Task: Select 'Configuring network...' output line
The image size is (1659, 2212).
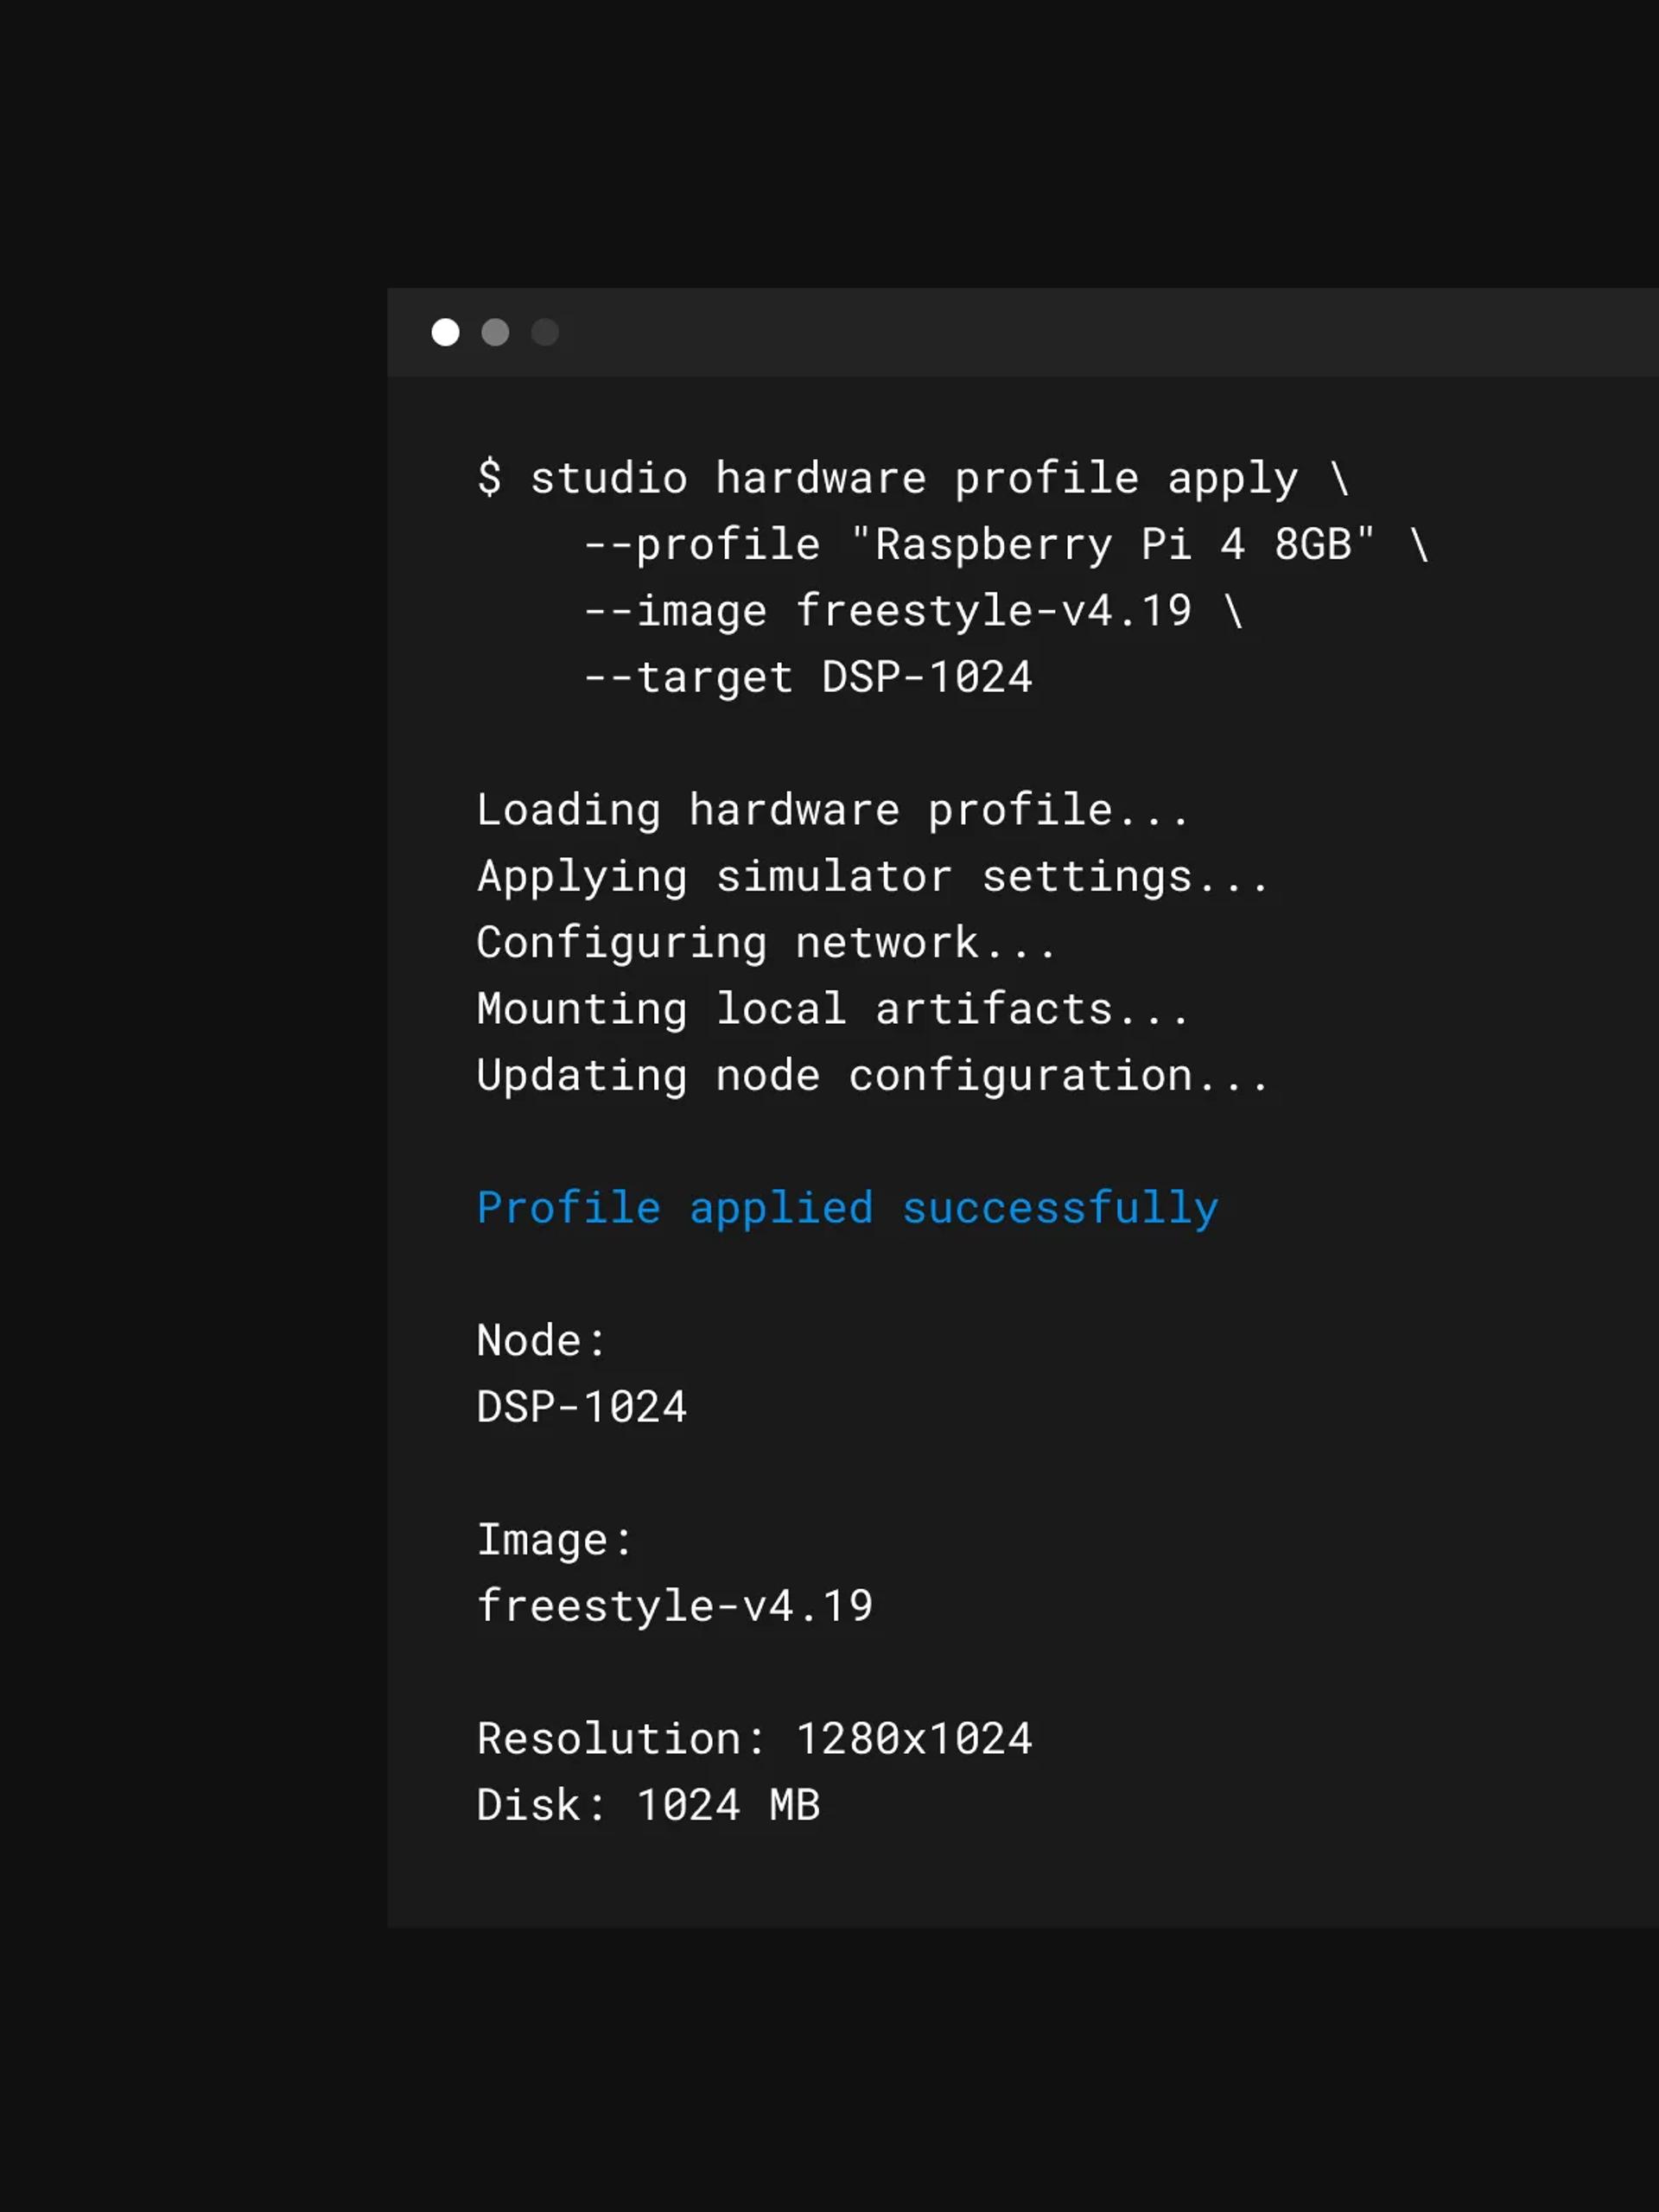Action: pos(767,943)
